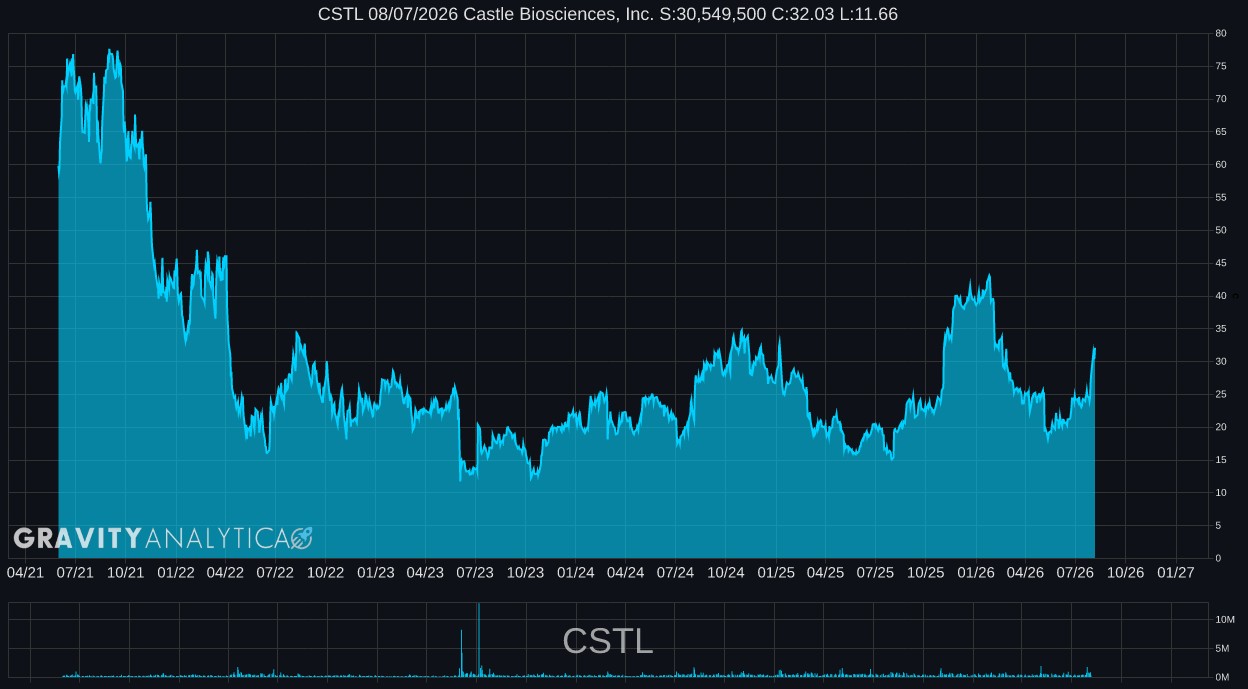Viewport: 1248px width, 689px height.
Task: Click the 04/23 date axis label
Action: (425, 573)
